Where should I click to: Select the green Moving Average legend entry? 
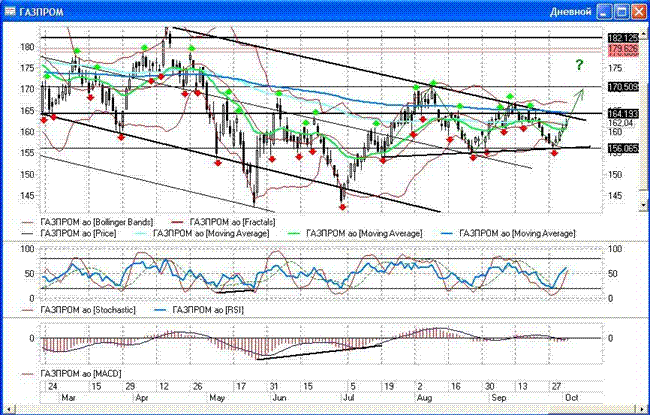coord(355,233)
